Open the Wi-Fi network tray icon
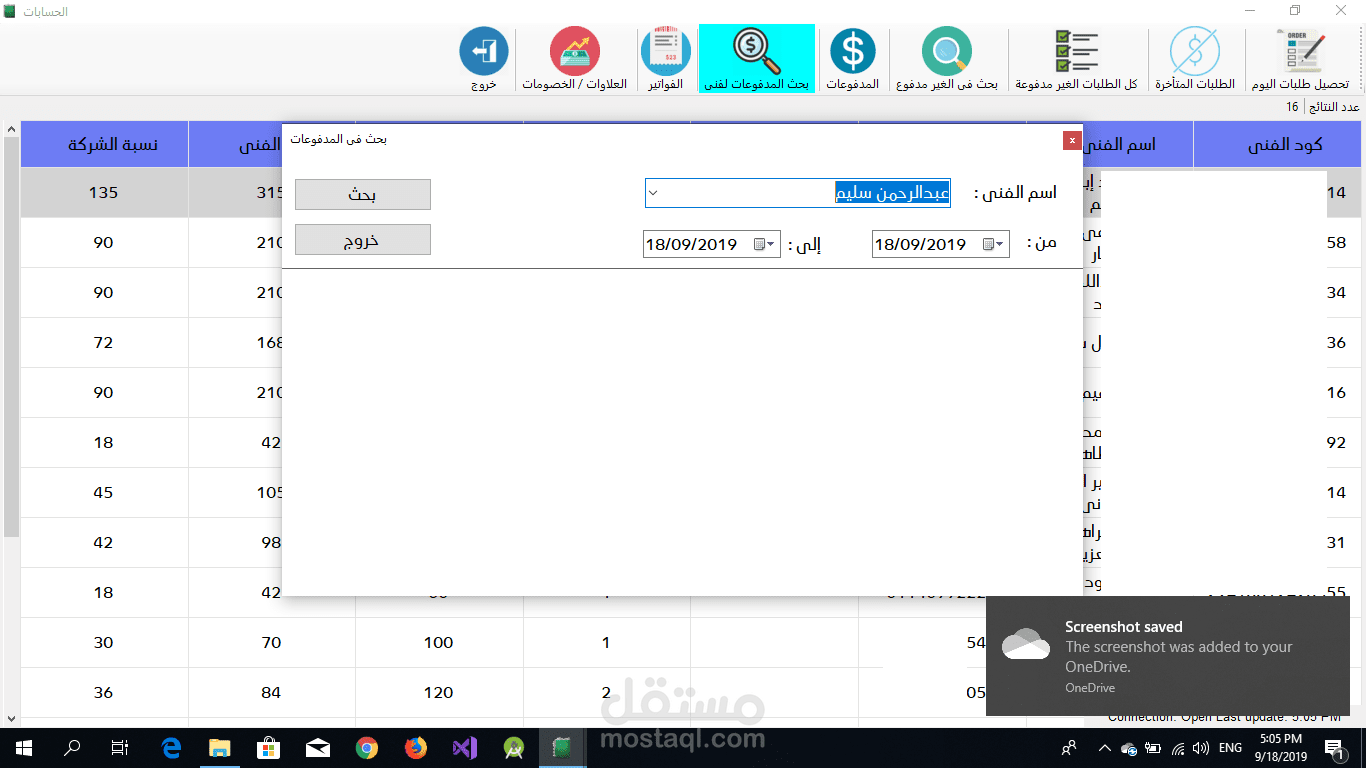 click(1178, 747)
